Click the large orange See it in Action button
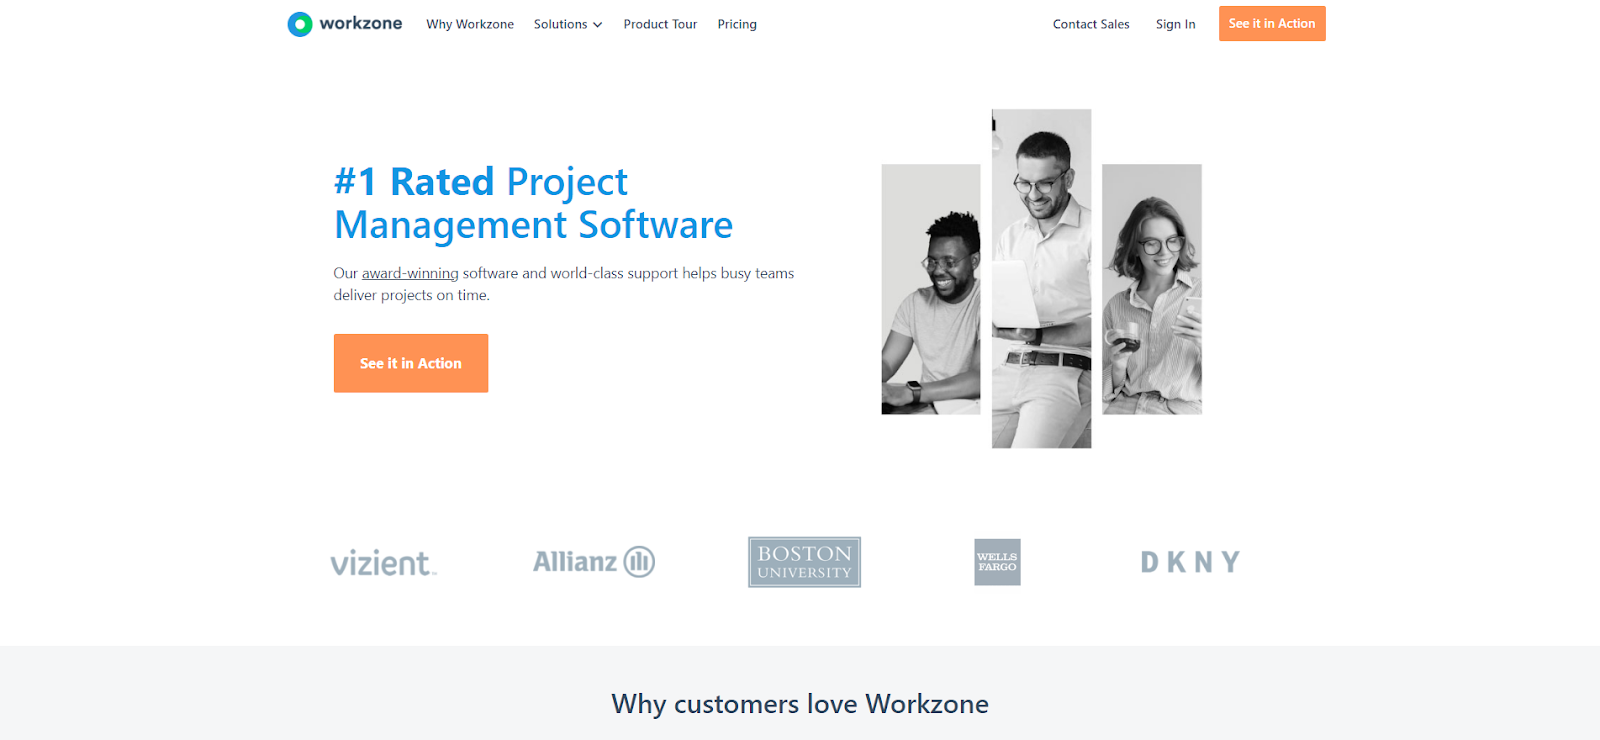1600x740 pixels. click(411, 363)
